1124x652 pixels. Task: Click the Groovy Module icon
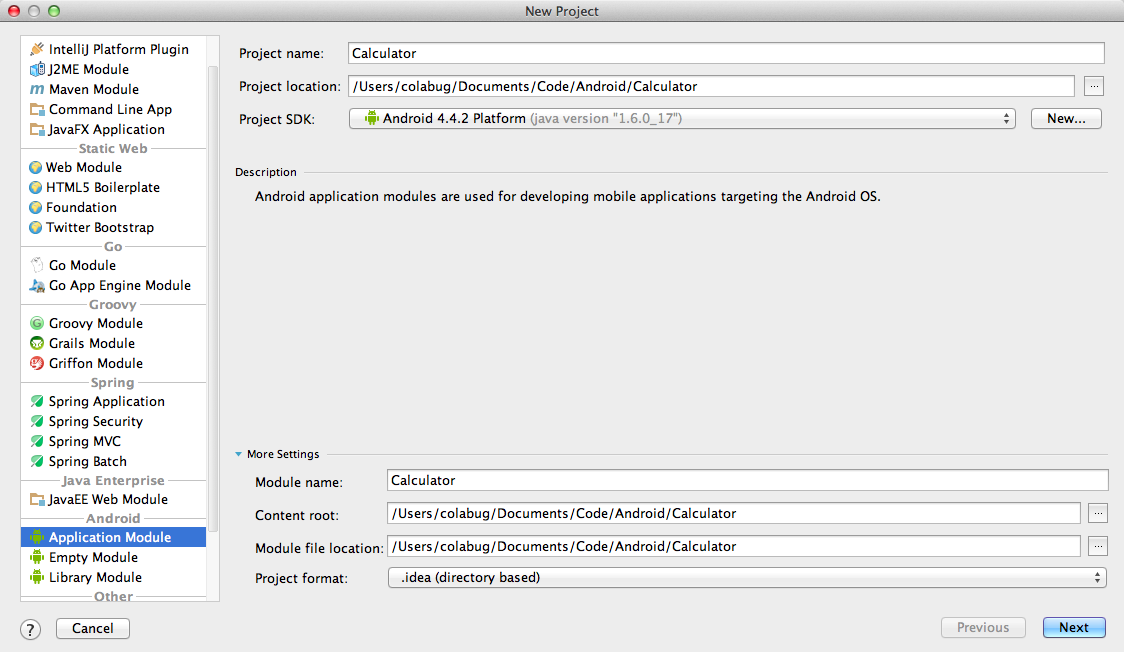(x=37, y=323)
